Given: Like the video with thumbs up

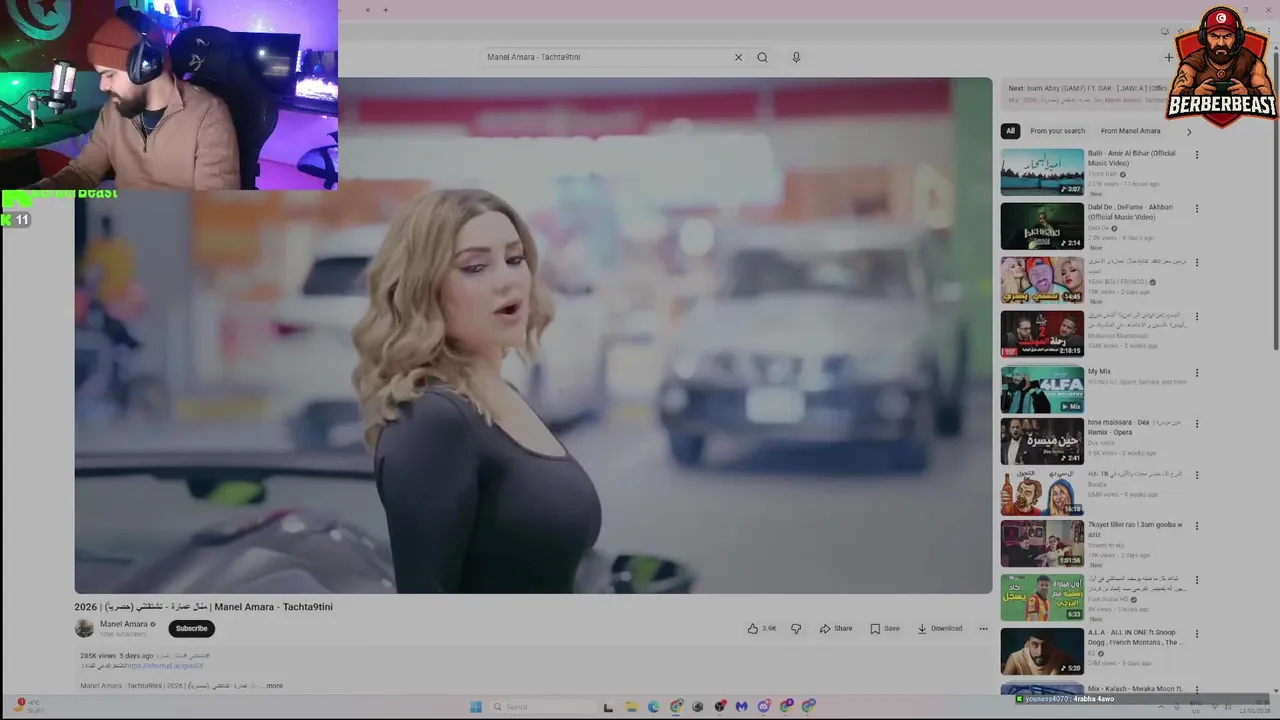Looking at the screenshot, I should pyautogui.click(x=762, y=628).
